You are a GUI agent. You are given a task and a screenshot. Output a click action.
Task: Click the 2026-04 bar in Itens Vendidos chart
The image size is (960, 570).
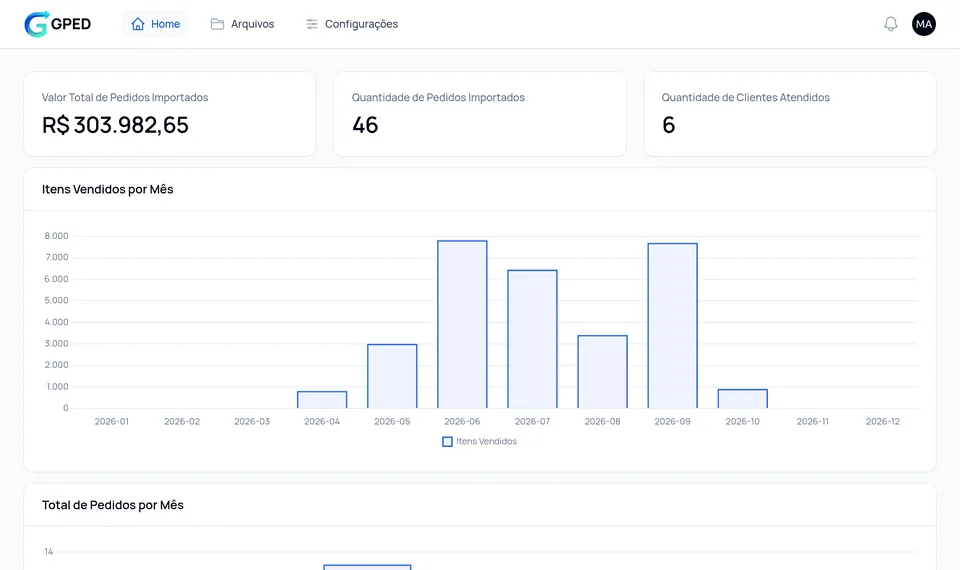322,400
